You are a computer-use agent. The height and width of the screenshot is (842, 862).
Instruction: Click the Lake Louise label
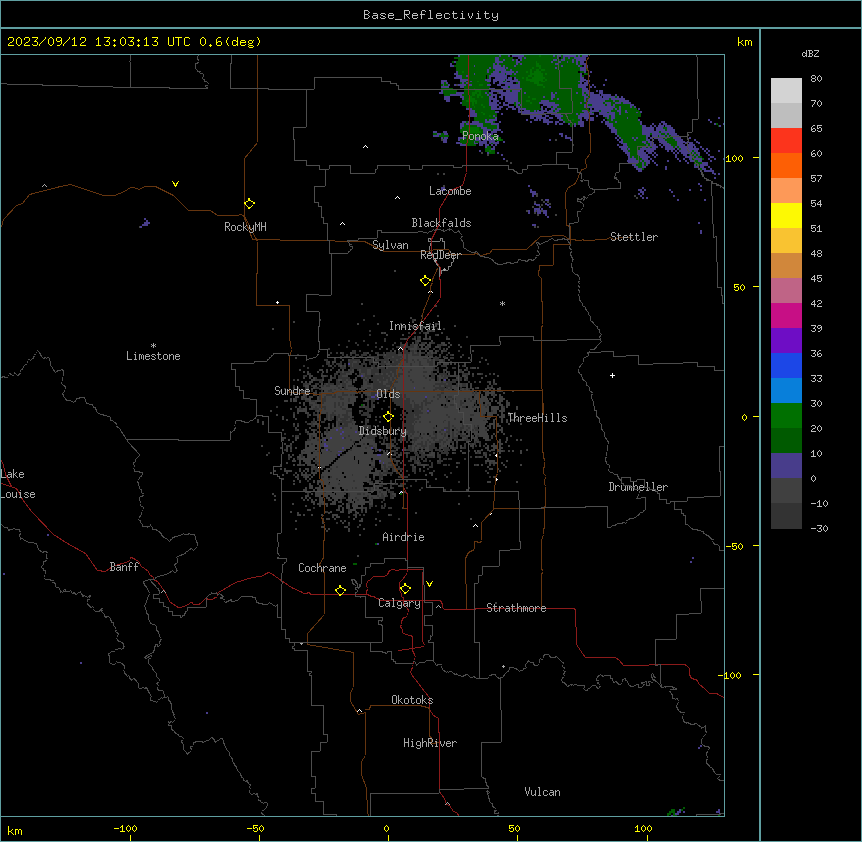tap(18, 484)
